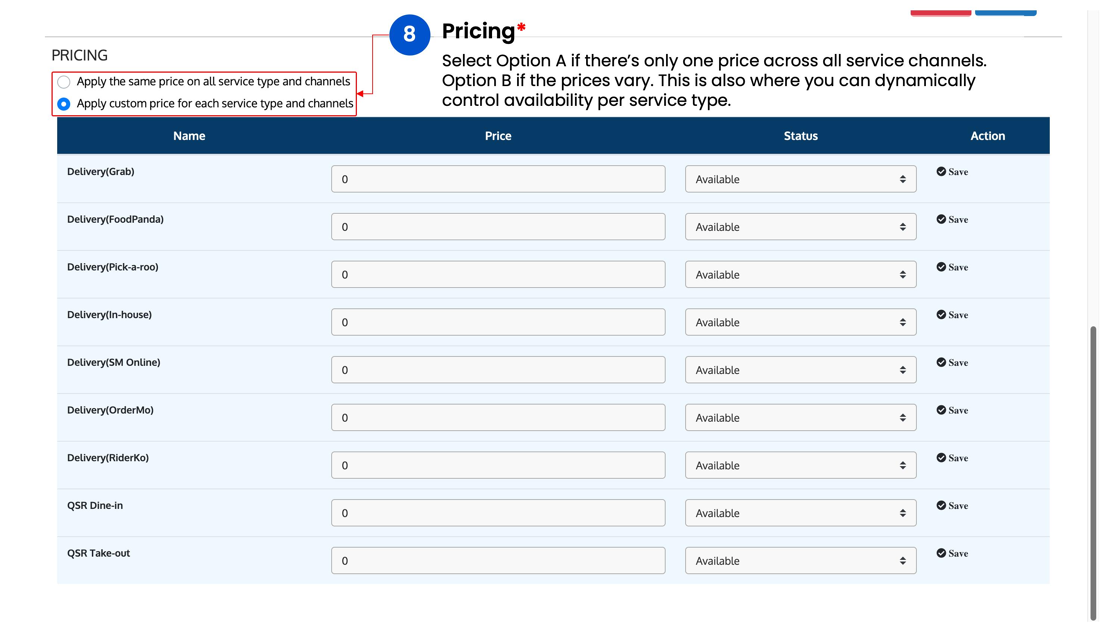Screen dimensions: 1120x632
Task: Click the Save checkmark icon for Delivery(Grab)
Action: 941,171
